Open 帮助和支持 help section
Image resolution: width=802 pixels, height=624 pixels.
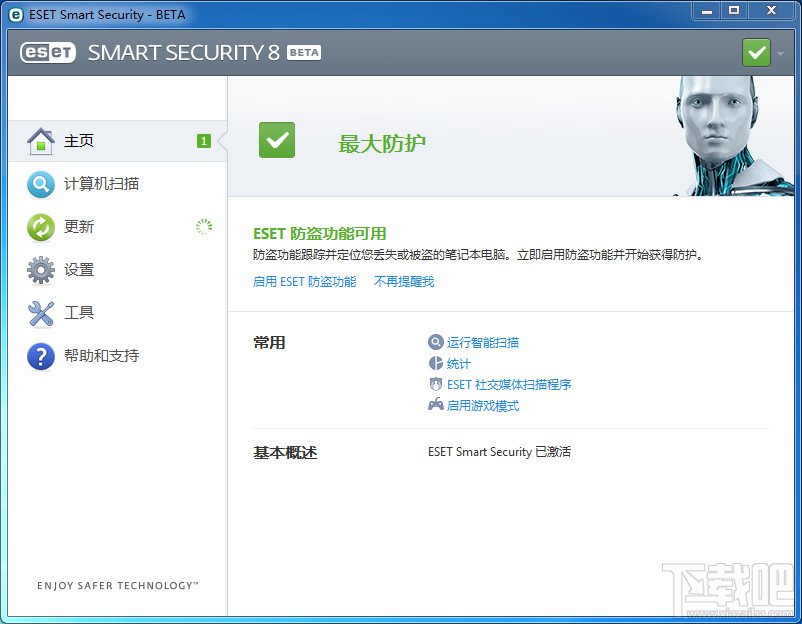(x=101, y=355)
